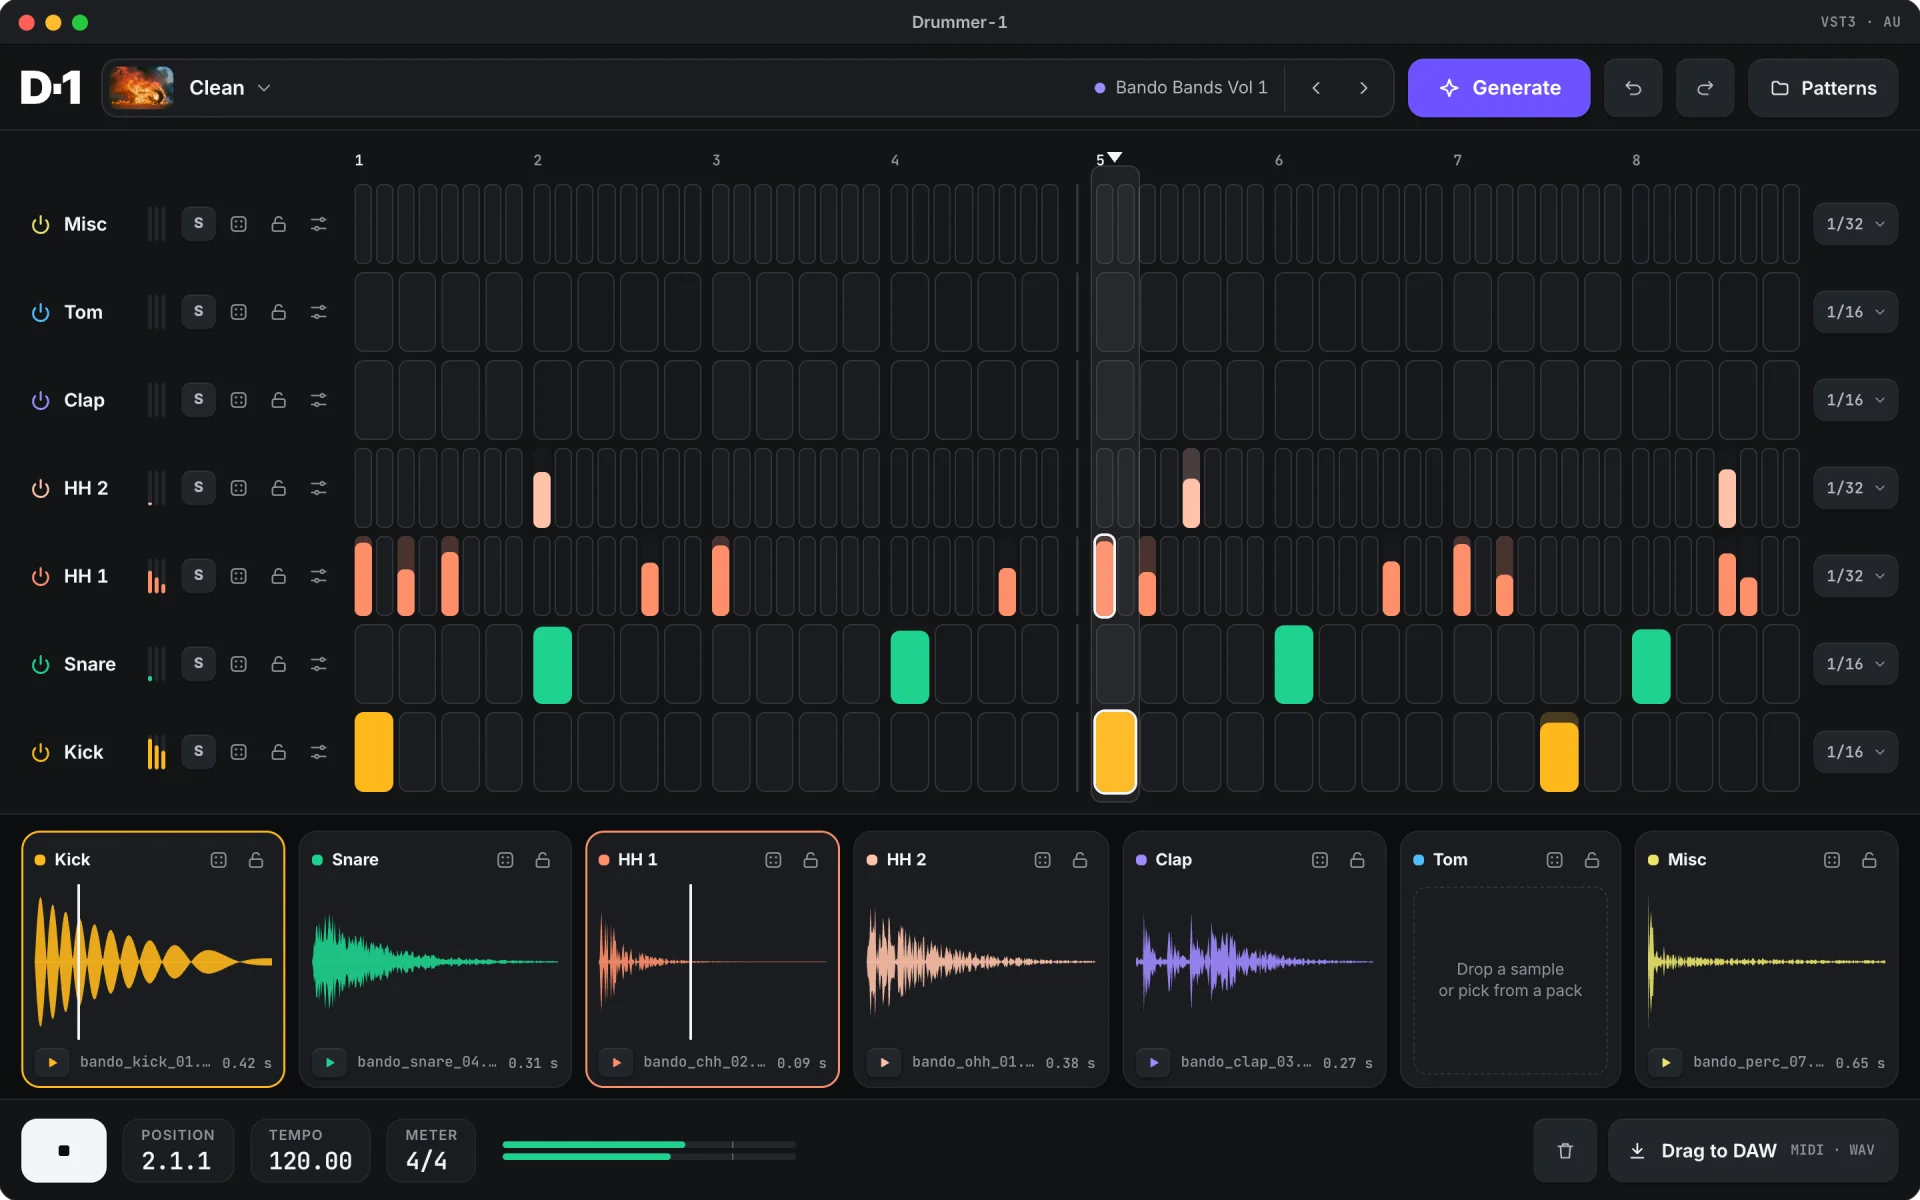Go to next sample pack
1920x1200 pixels.
(1363, 88)
